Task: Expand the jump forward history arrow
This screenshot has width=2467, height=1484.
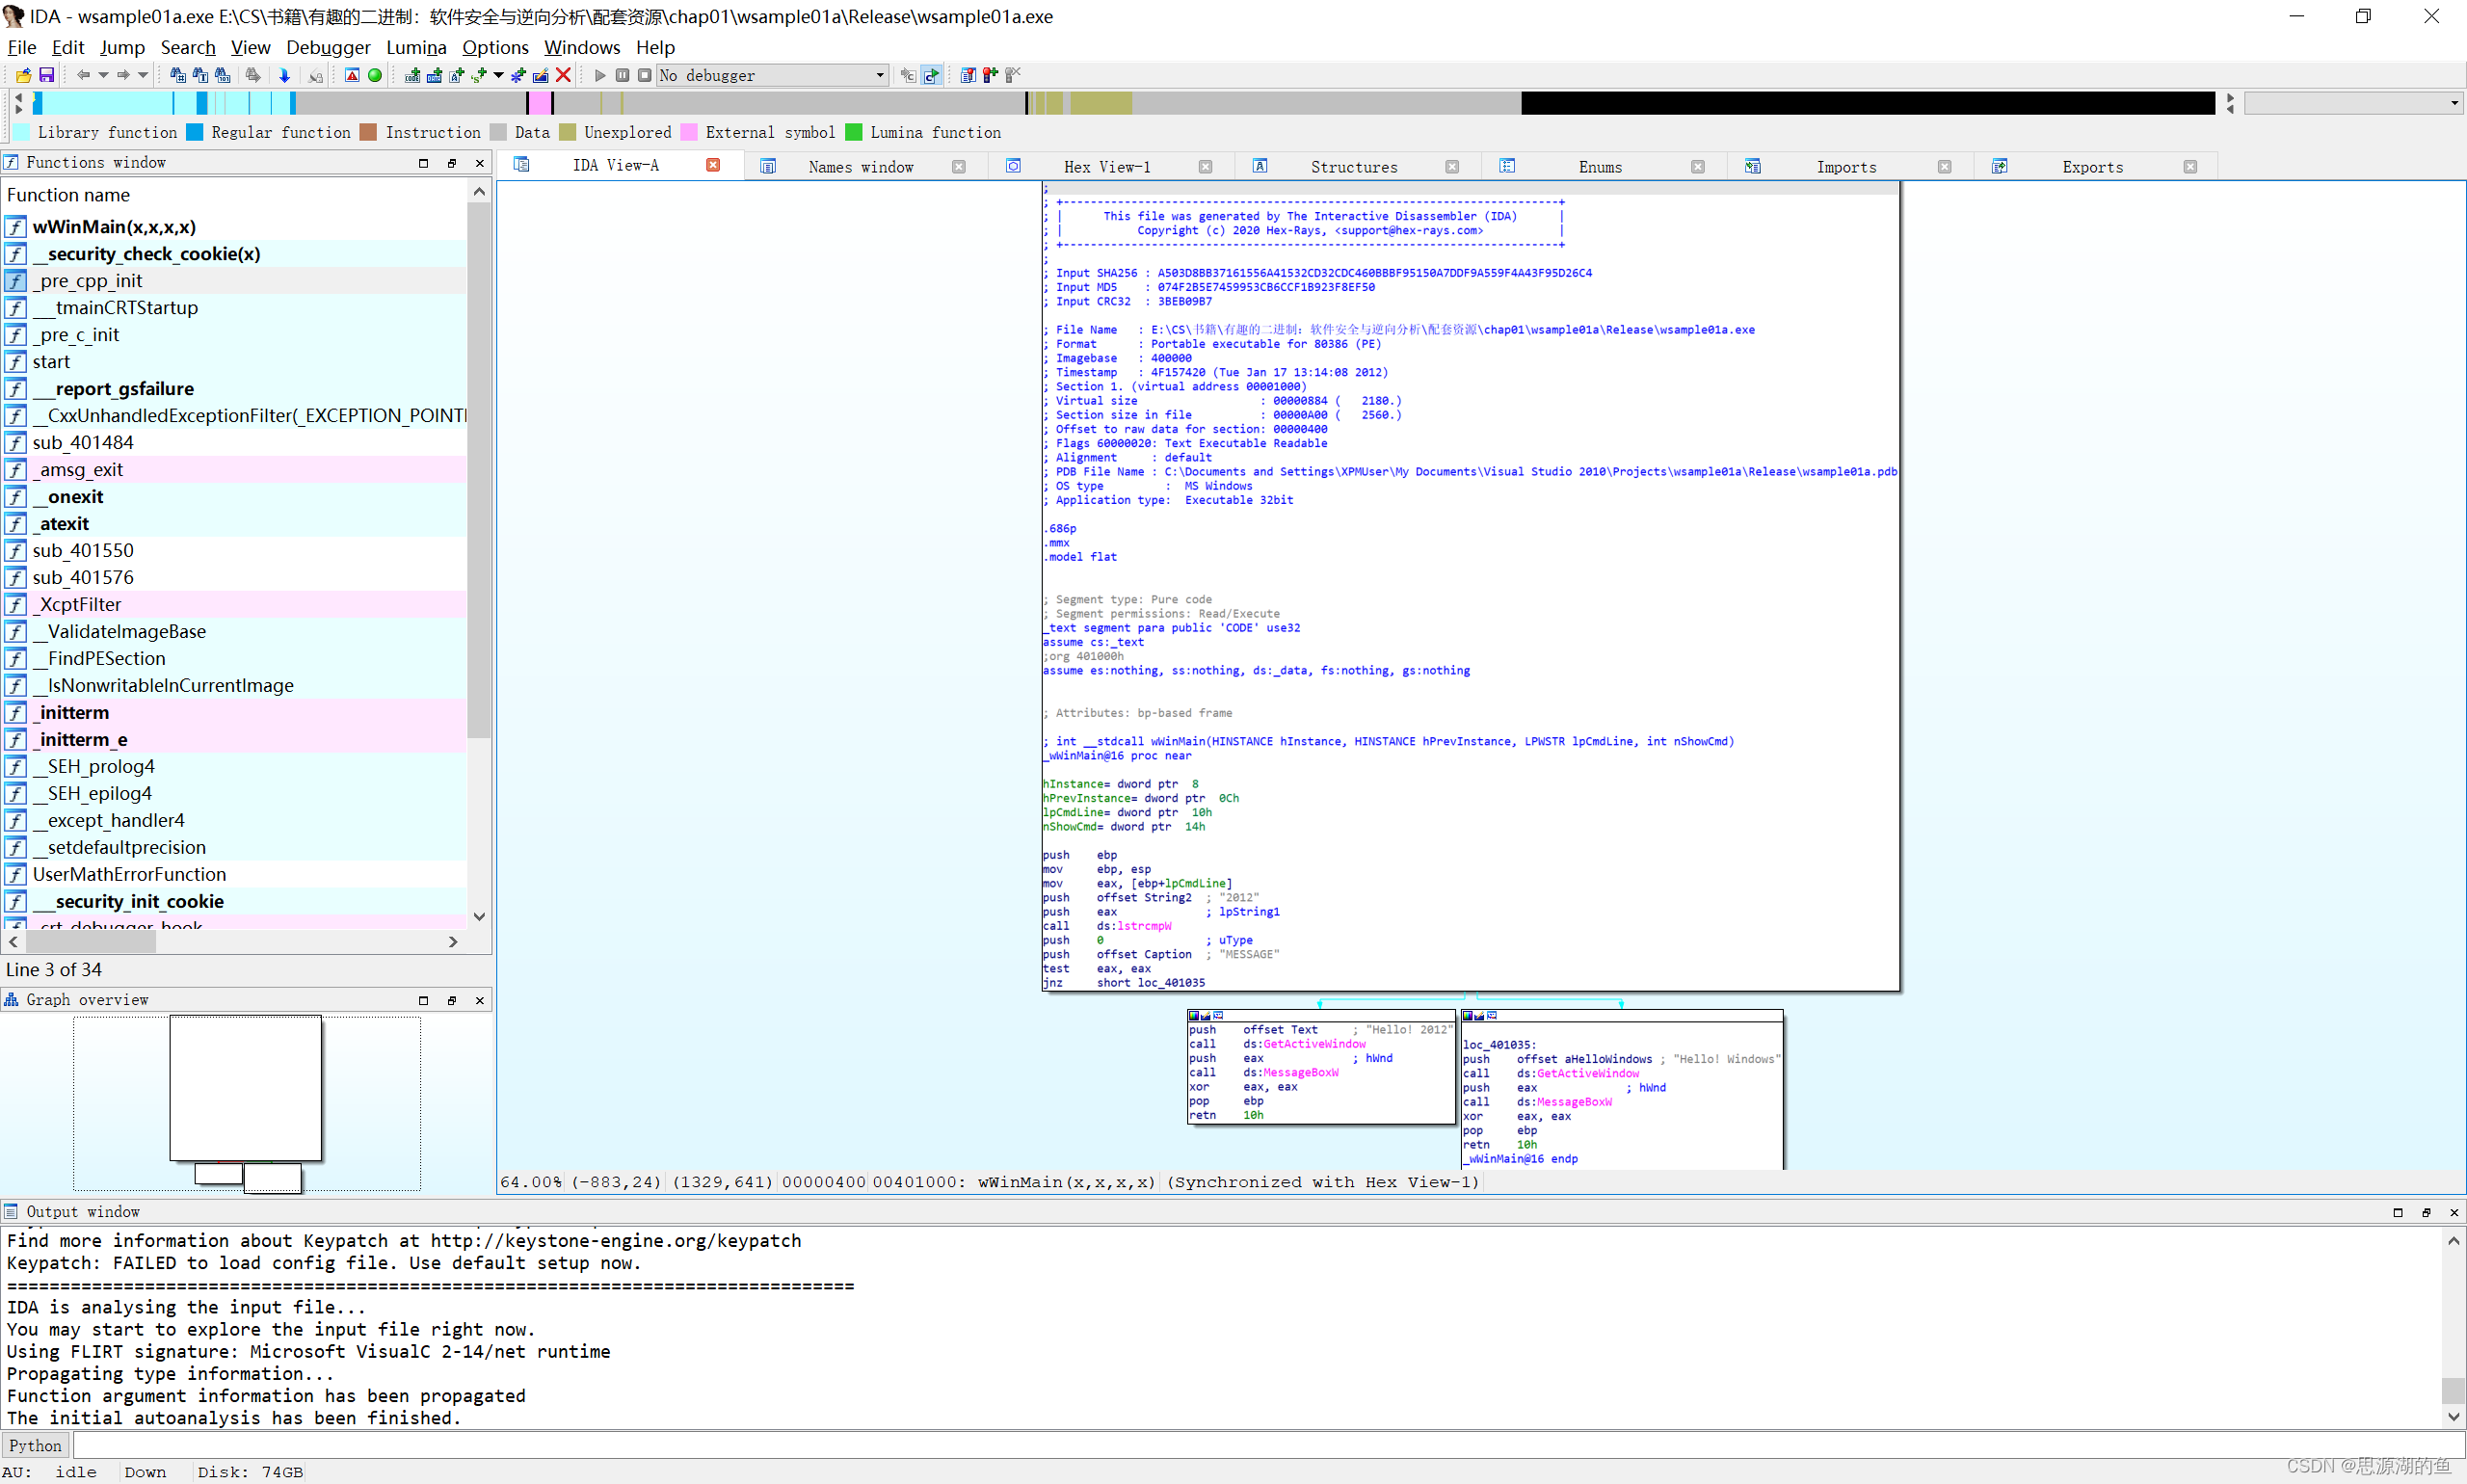Action: (143, 75)
